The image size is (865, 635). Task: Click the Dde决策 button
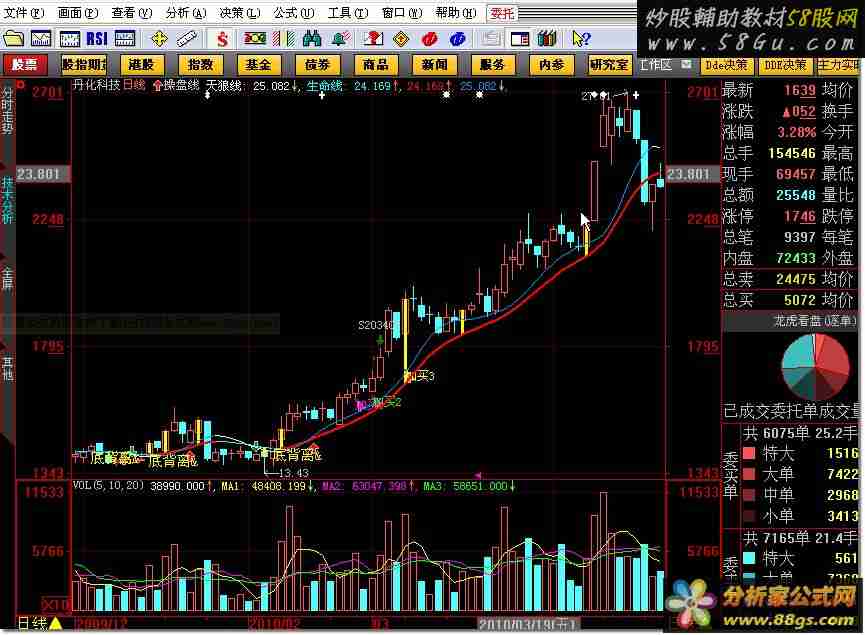coord(727,65)
